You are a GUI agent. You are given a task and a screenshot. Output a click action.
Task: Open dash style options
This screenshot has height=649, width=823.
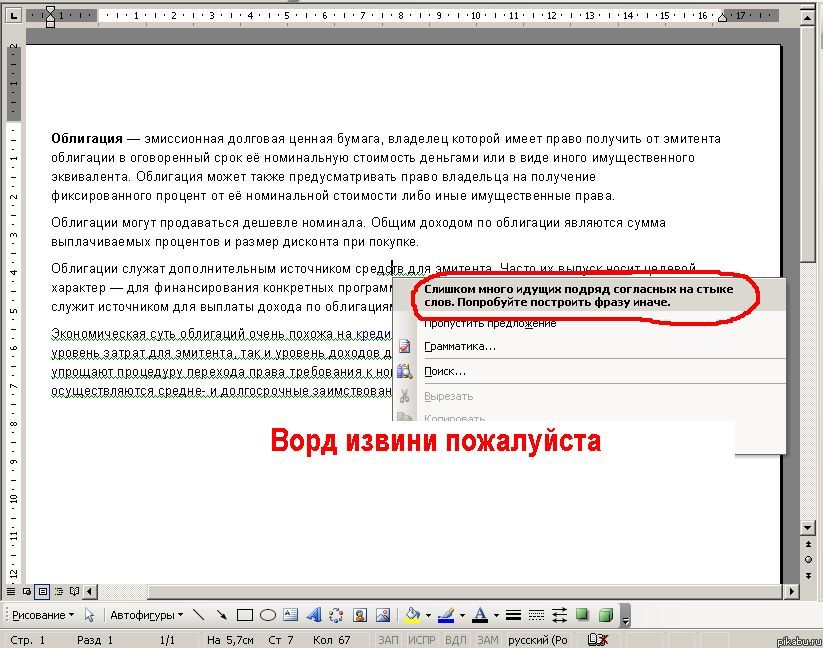536,615
